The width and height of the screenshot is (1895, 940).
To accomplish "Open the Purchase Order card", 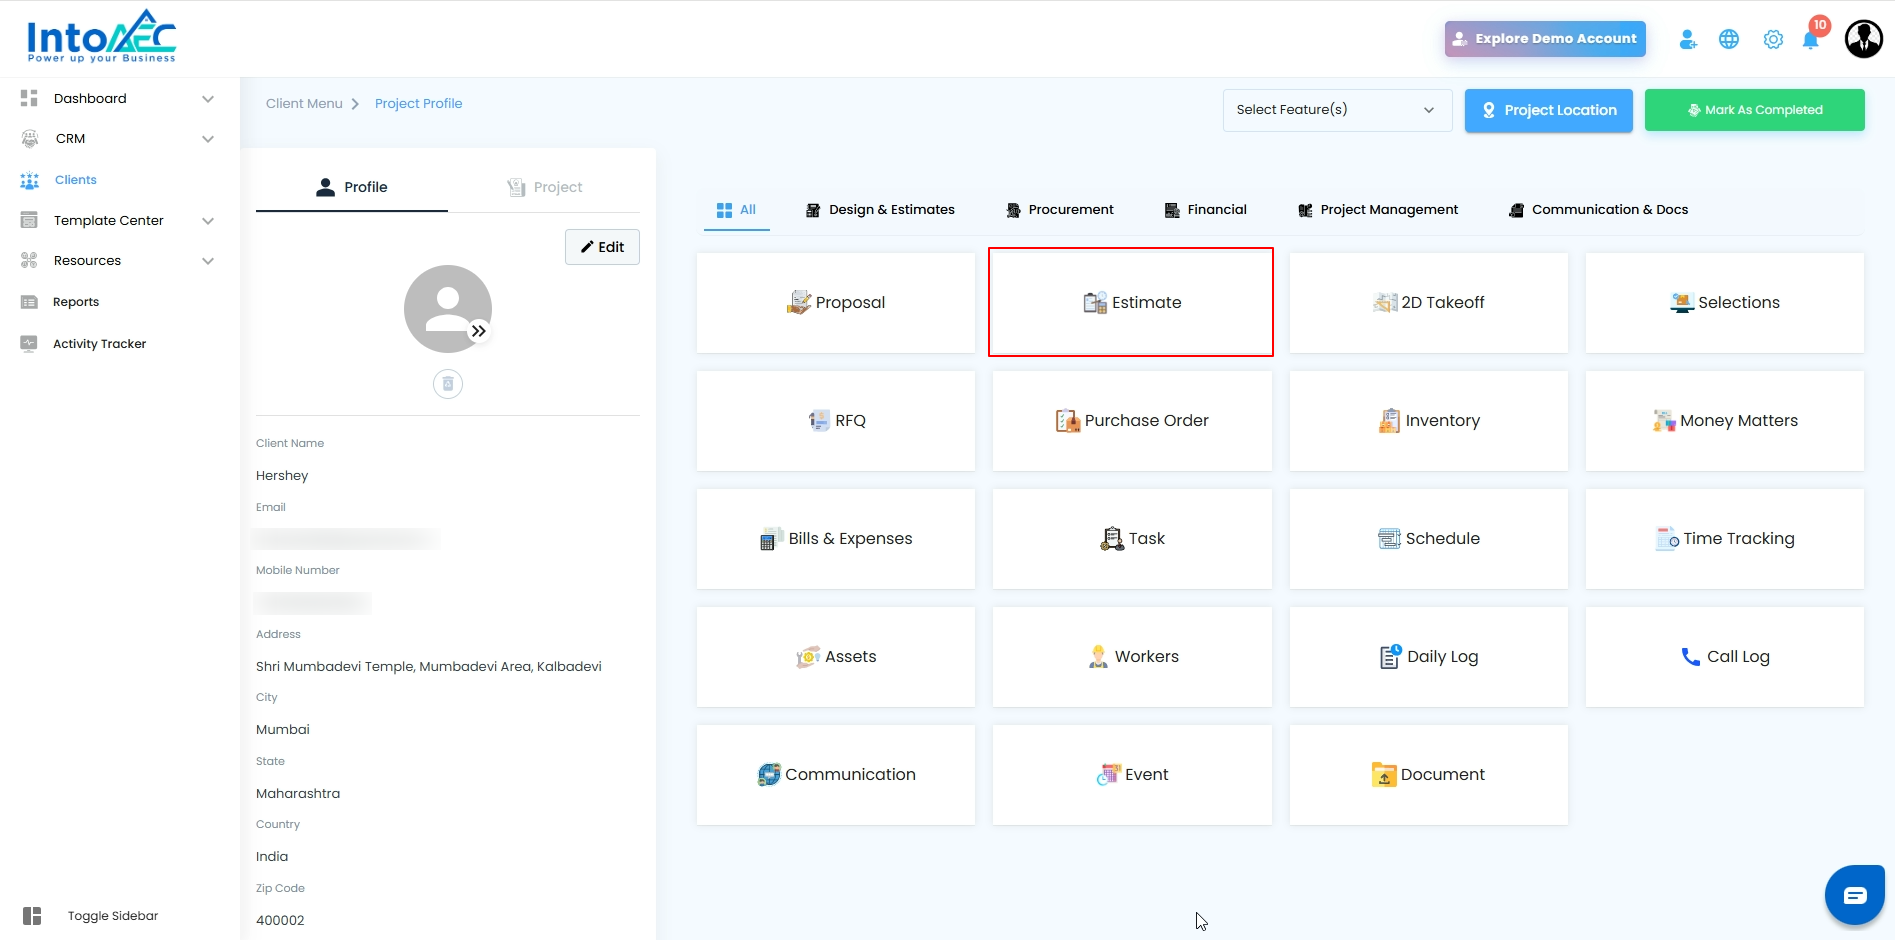I will coord(1132,420).
